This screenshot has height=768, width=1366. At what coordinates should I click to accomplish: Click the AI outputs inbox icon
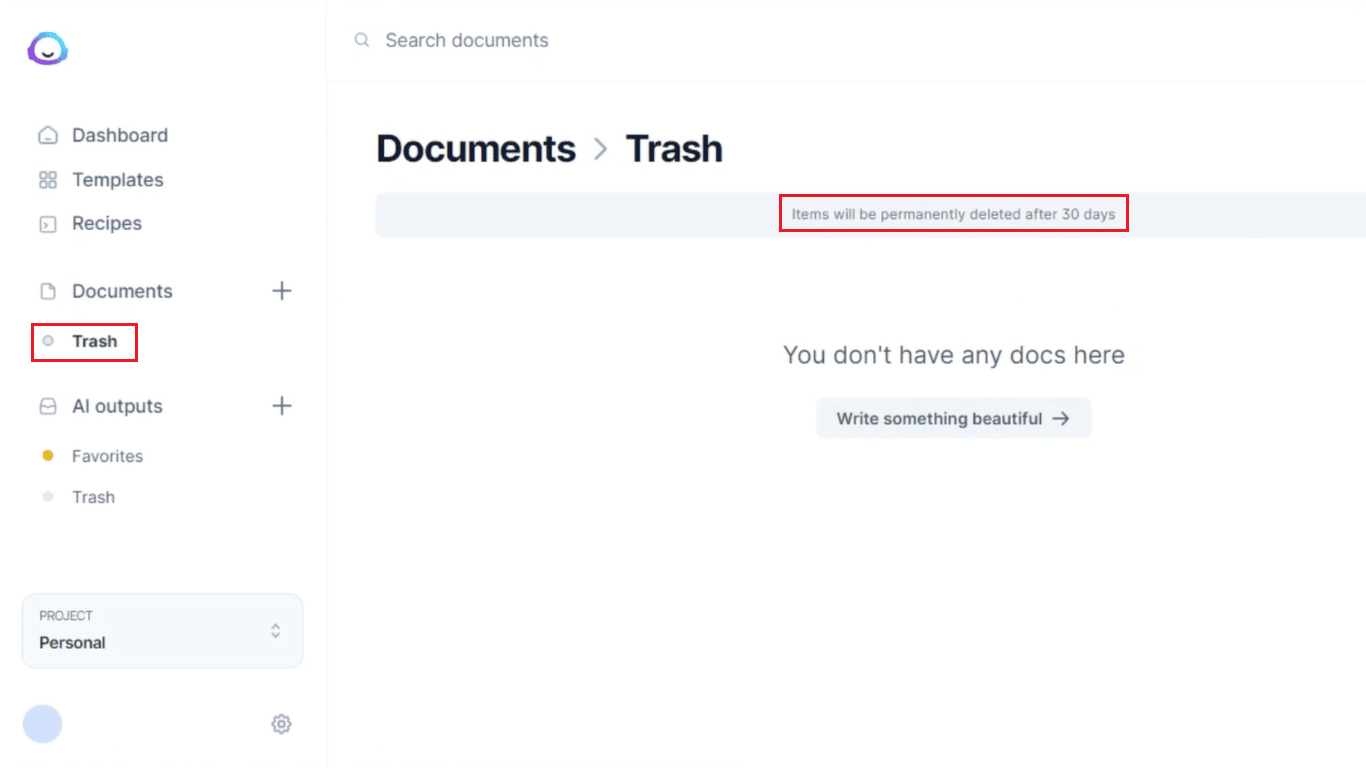[x=47, y=406]
